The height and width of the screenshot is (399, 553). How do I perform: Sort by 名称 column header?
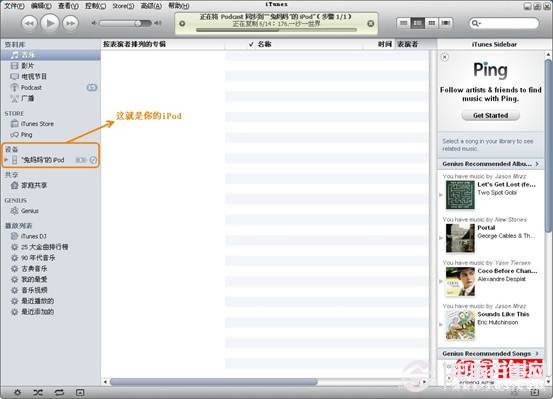(265, 44)
